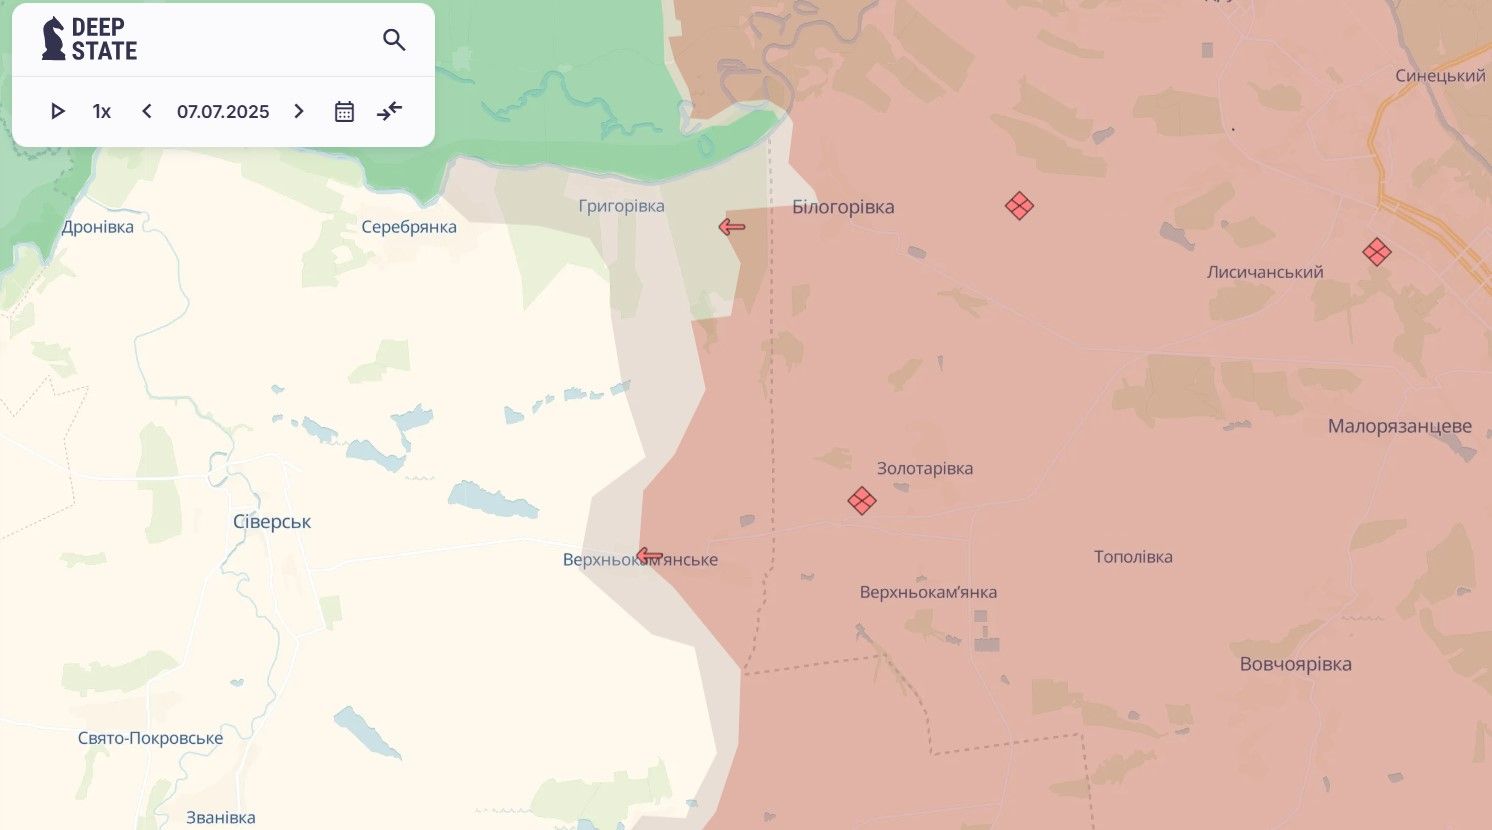The width and height of the screenshot is (1492, 830).
Task: Click the Вовчоярівка label
Action: click(x=1295, y=664)
